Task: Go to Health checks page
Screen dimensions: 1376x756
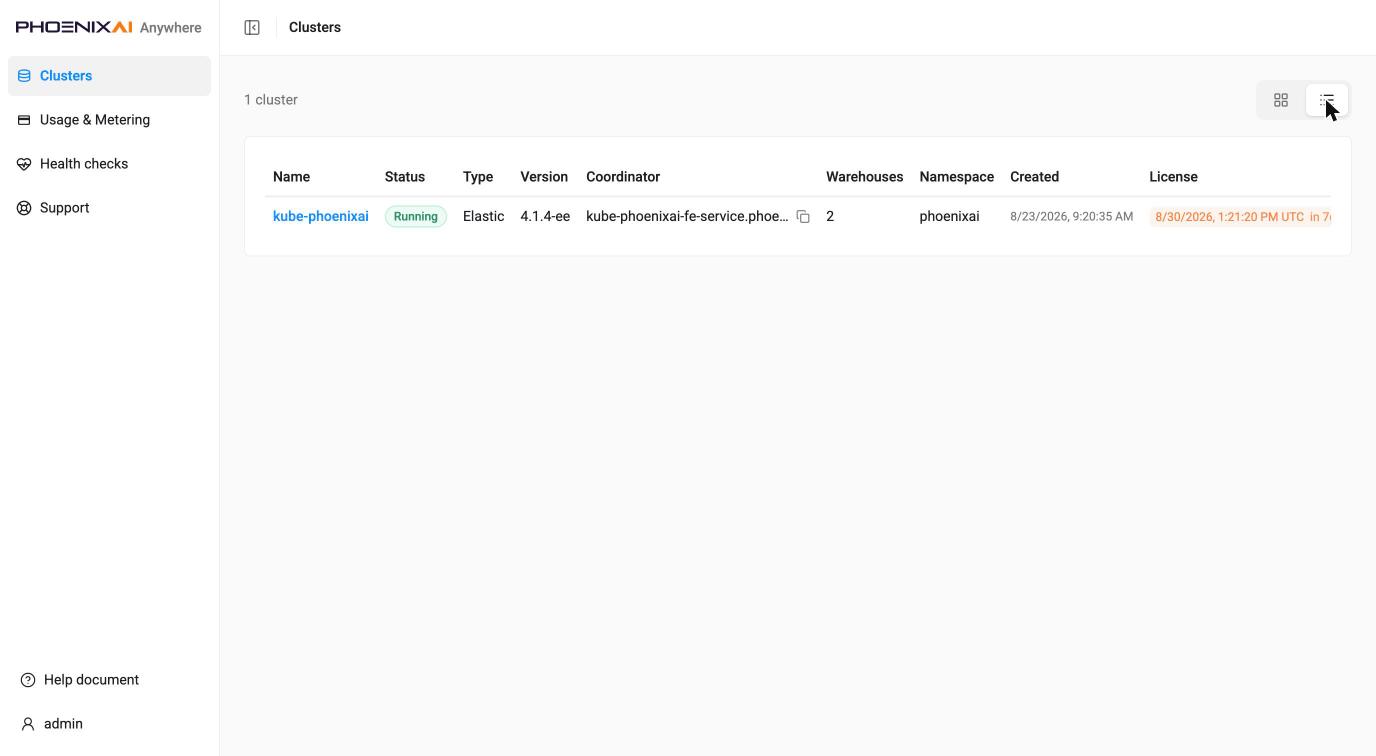Action: [109, 164]
